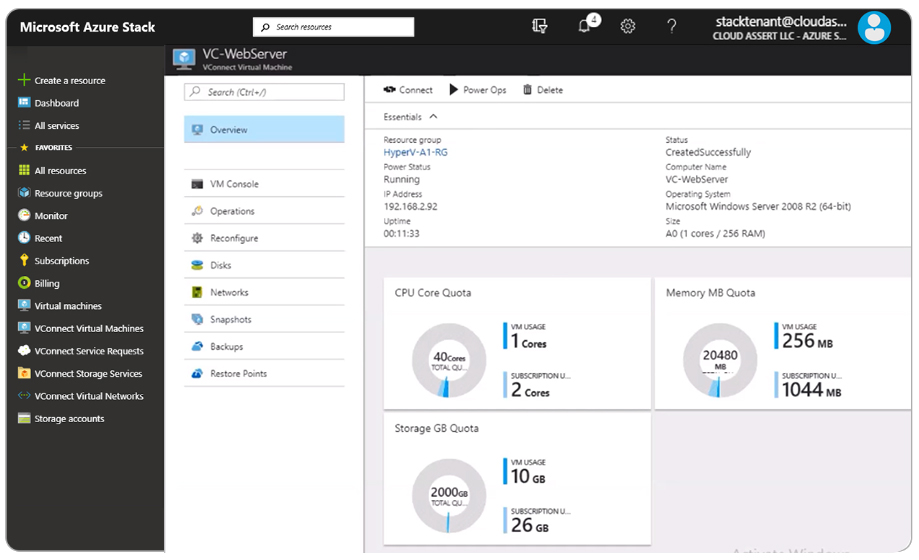
Task: Click the help question mark icon
Action: (672, 27)
